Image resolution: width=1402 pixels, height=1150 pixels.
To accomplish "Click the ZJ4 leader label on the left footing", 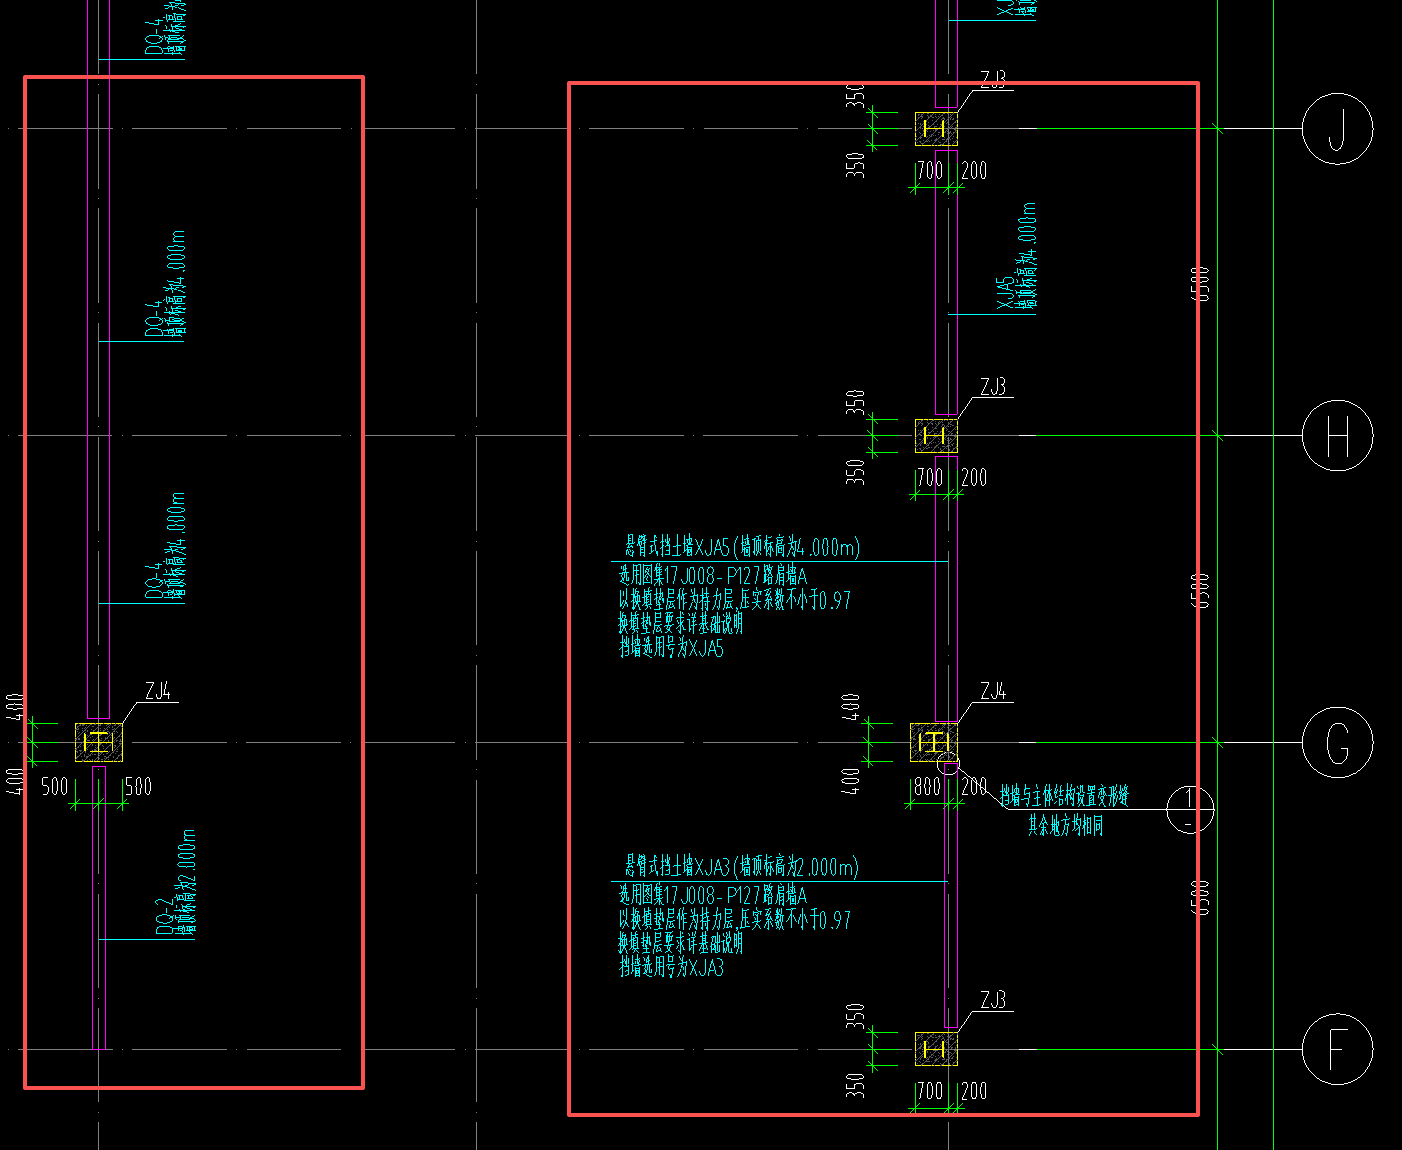I will click(x=158, y=691).
